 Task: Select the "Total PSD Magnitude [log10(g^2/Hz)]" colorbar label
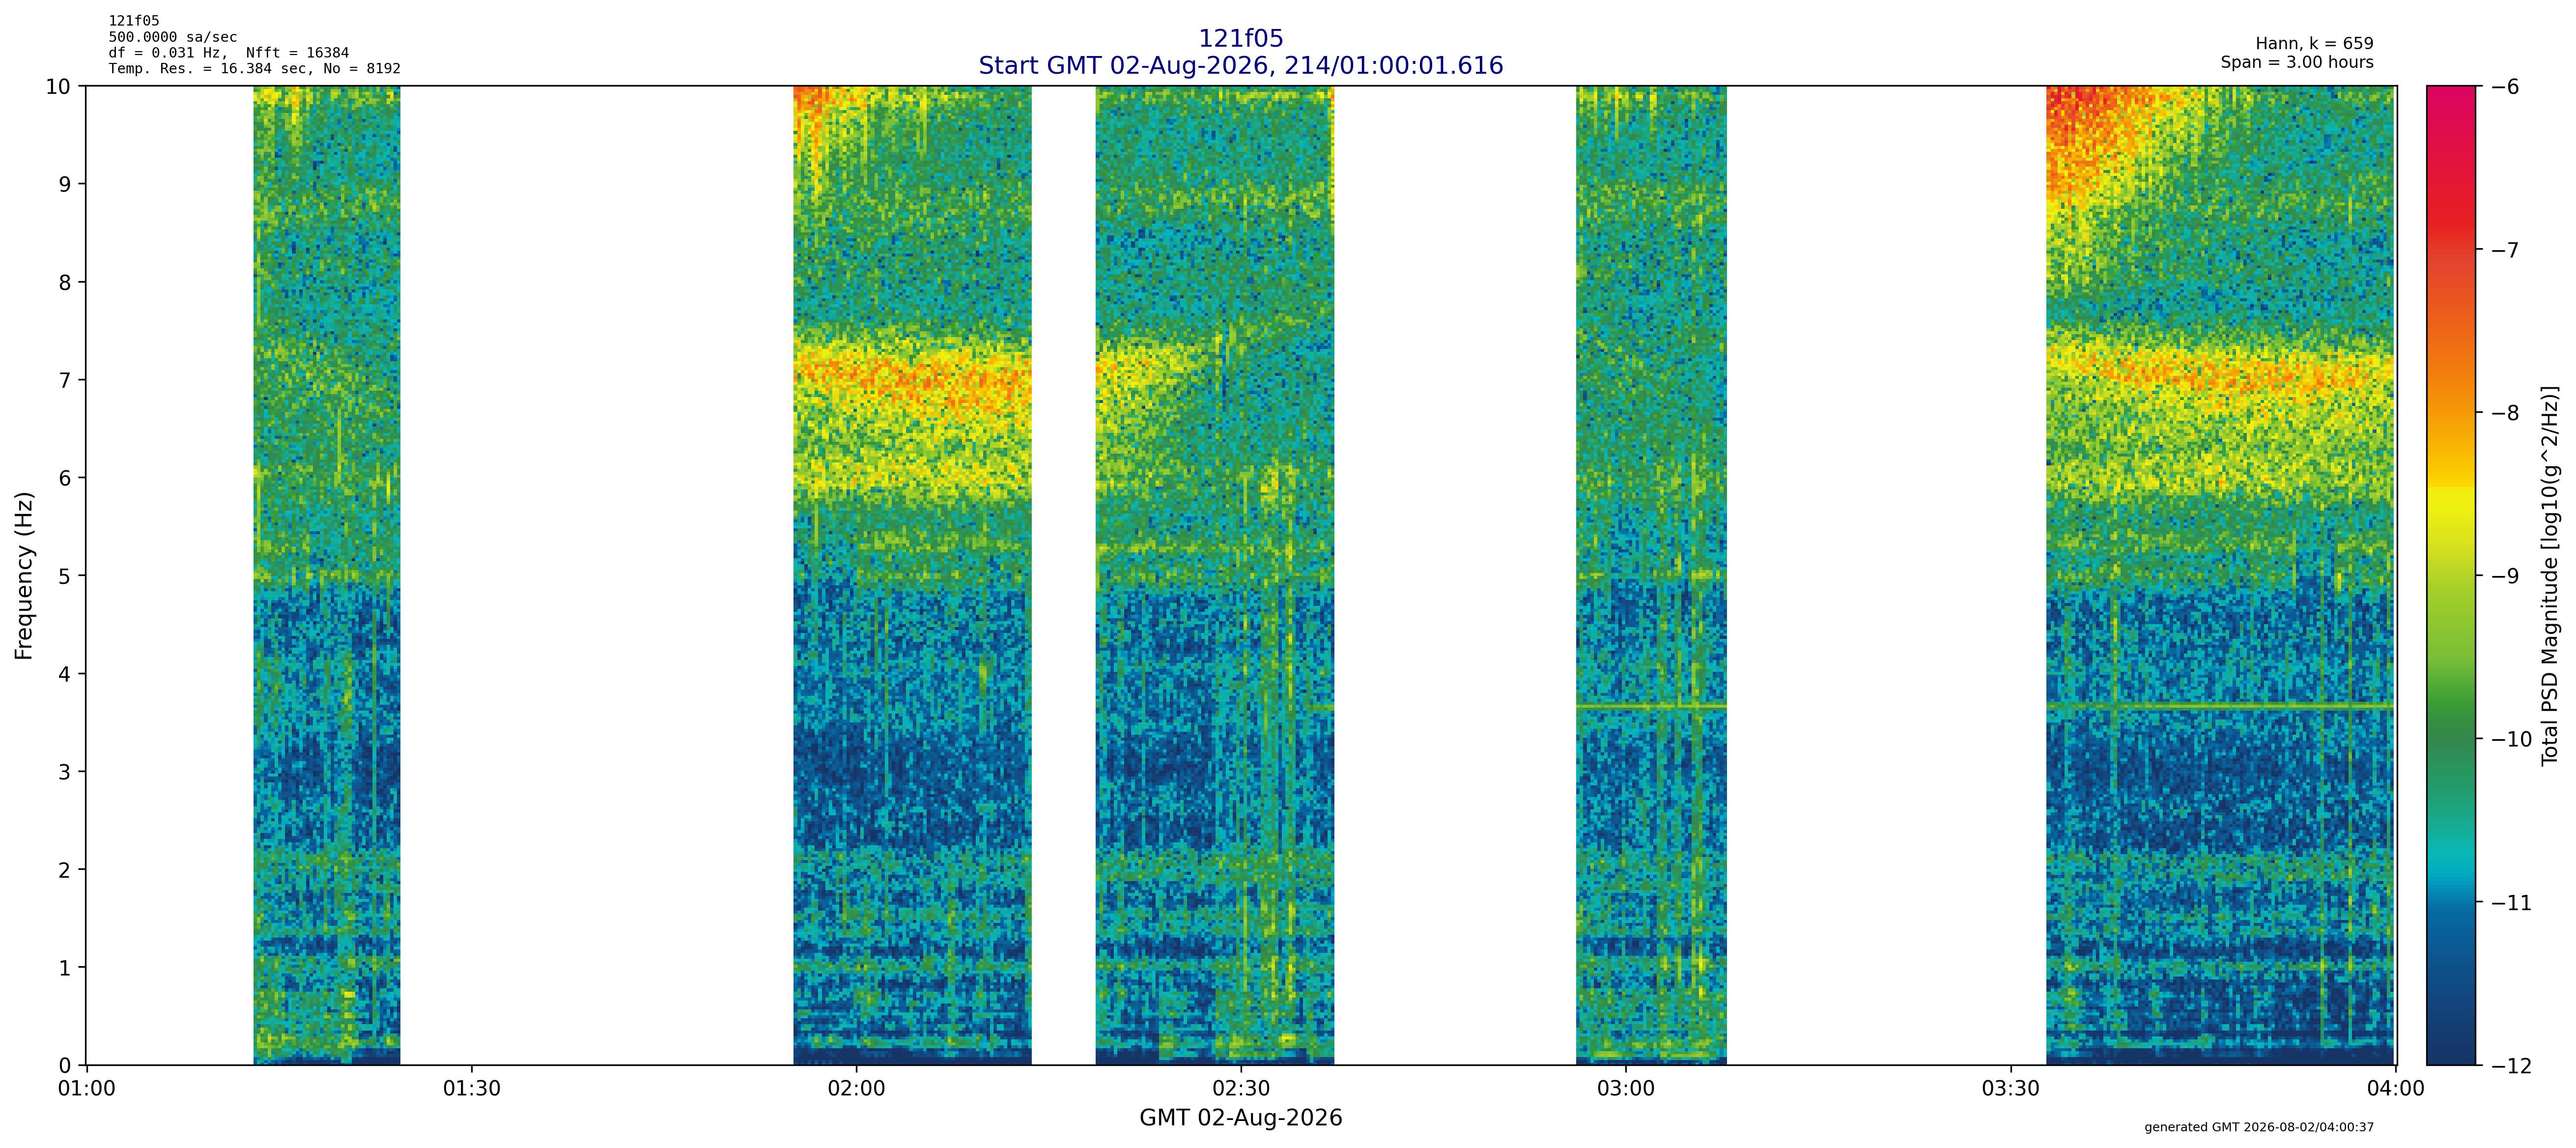pos(2550,575)
